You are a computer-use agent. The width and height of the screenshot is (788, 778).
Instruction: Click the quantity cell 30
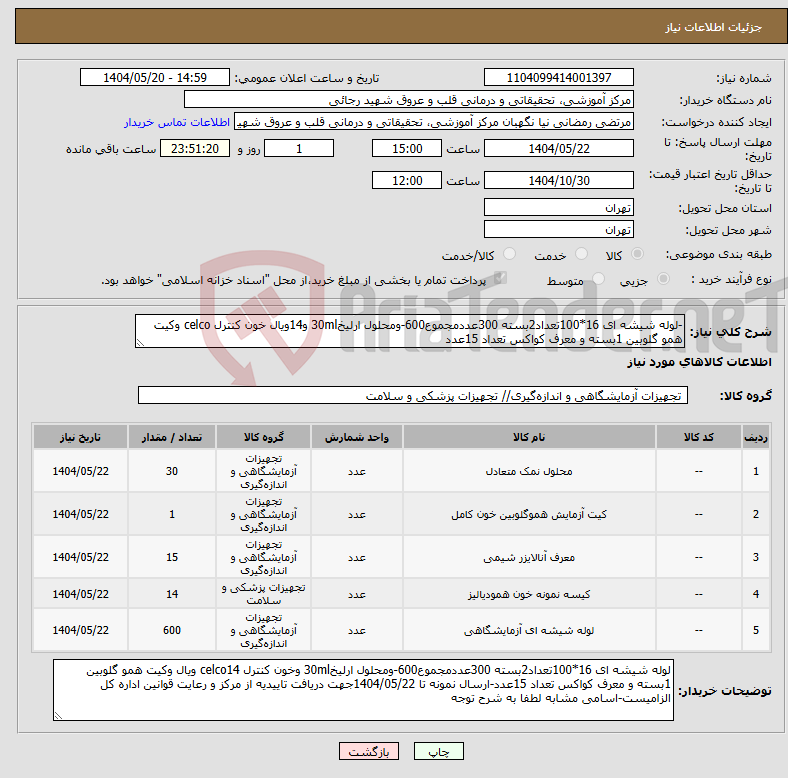[172, 471]
